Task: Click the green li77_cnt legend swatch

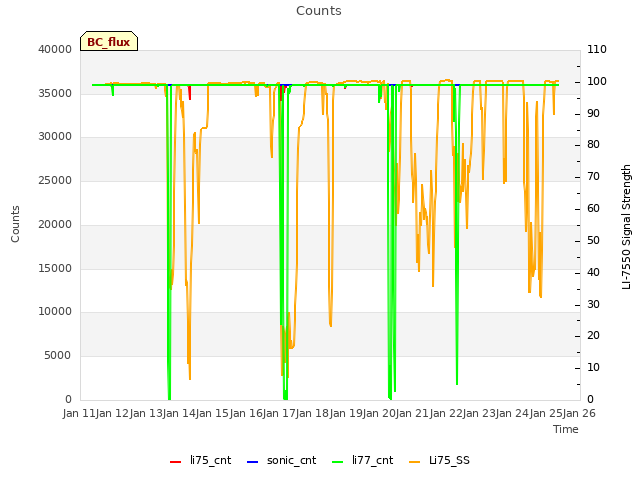Action: click(338, 462)
